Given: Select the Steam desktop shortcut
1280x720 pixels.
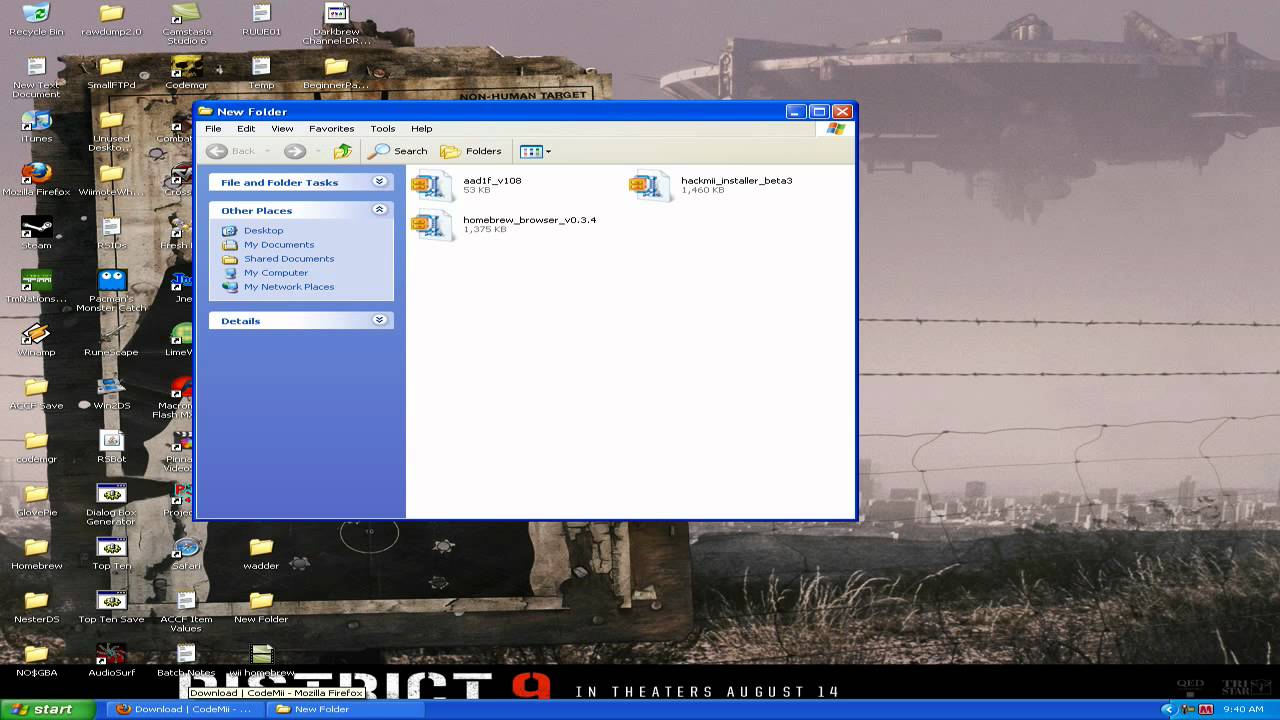Looking at the screenshot, I should (36, 233).
